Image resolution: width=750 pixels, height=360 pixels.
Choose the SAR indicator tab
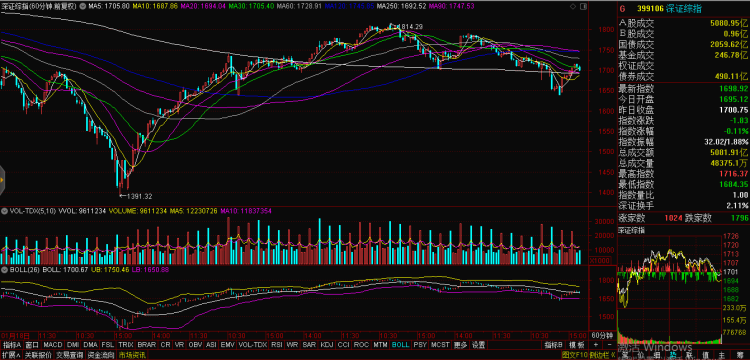[309, 345]
